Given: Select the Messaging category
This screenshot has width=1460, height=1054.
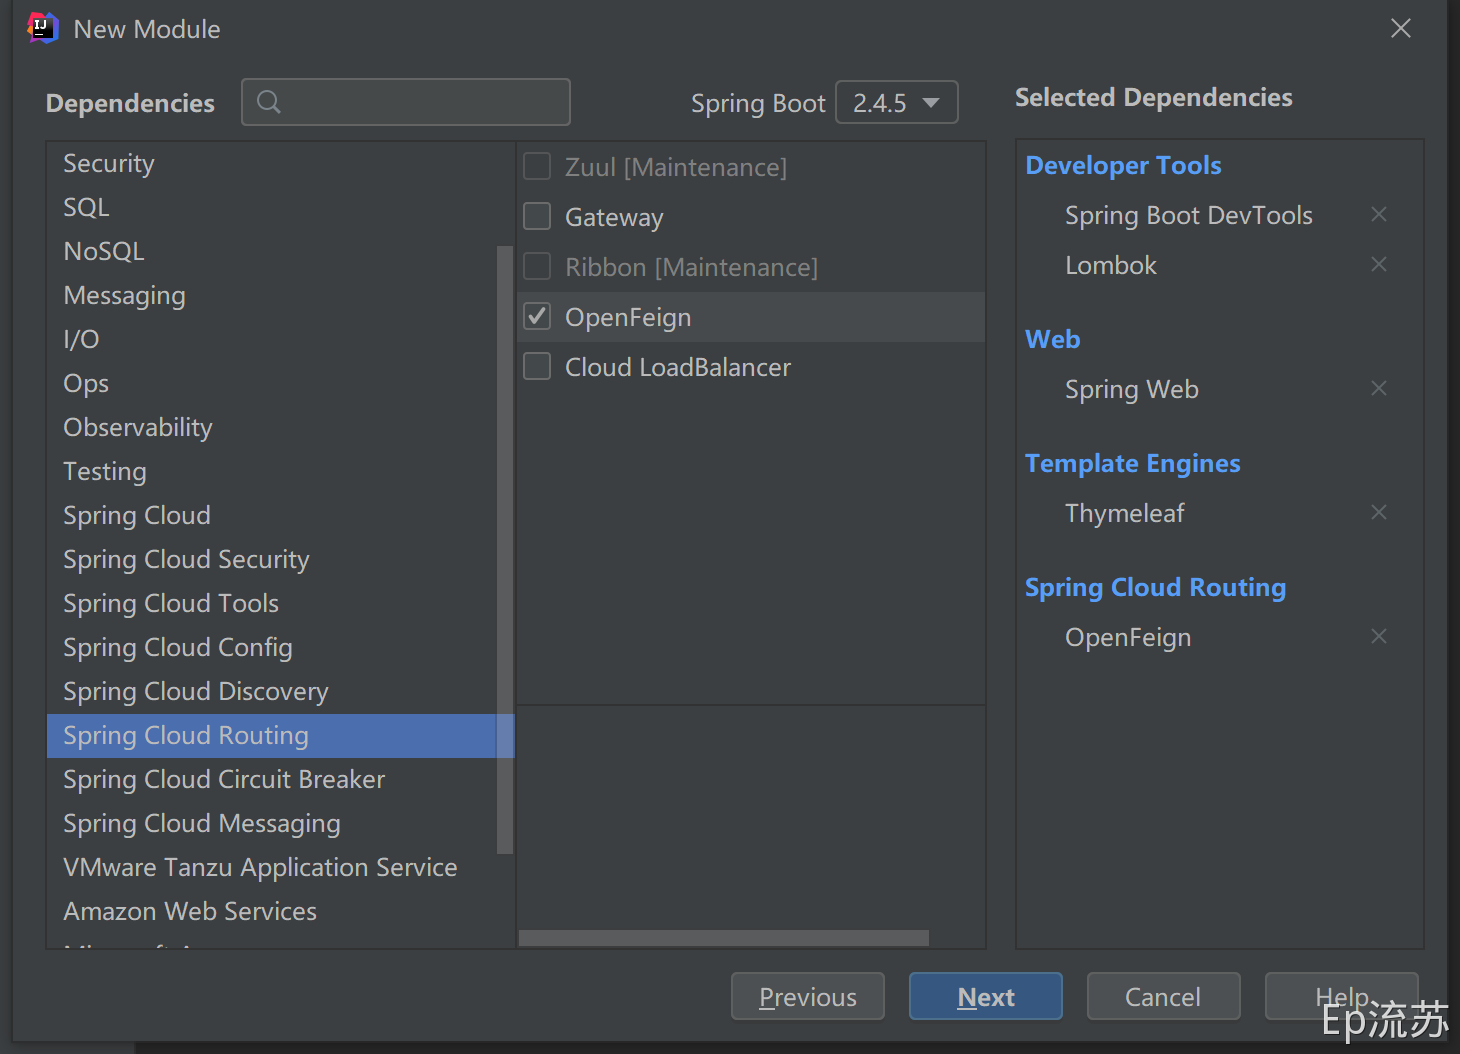Looking at the screenshot, I should click(272, 296).
